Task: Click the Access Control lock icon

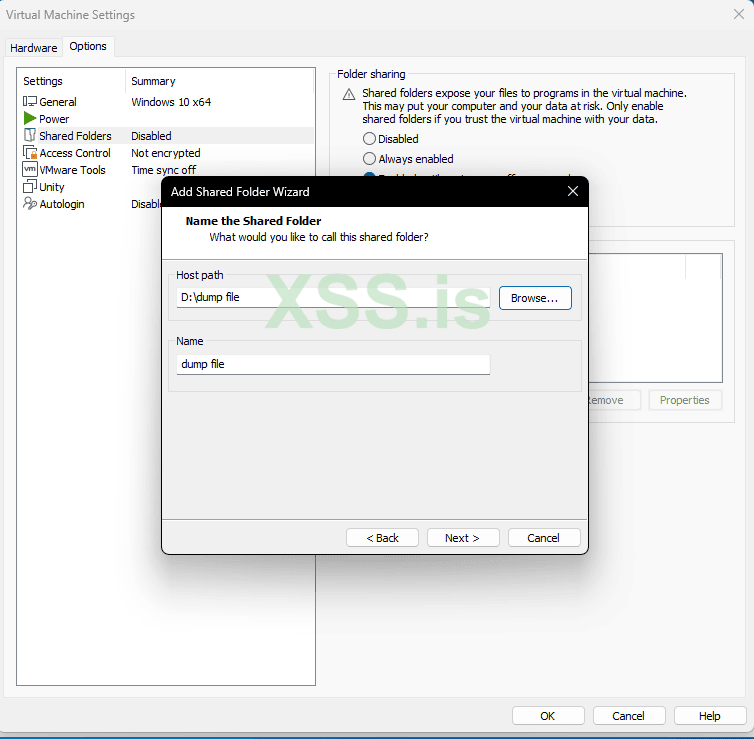Action: [x=30, y=152]
